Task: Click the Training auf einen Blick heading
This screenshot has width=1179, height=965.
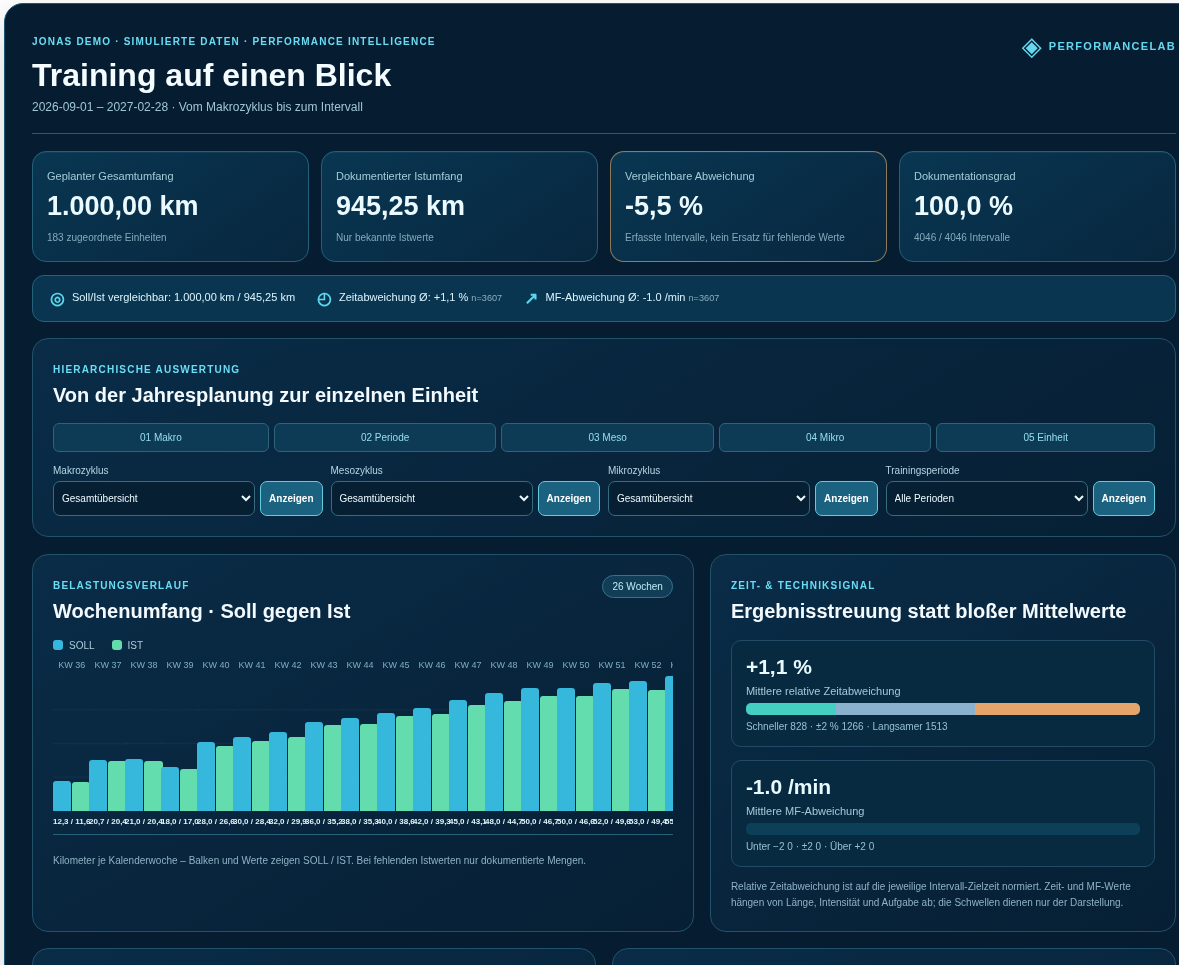Action: [211, 75]
